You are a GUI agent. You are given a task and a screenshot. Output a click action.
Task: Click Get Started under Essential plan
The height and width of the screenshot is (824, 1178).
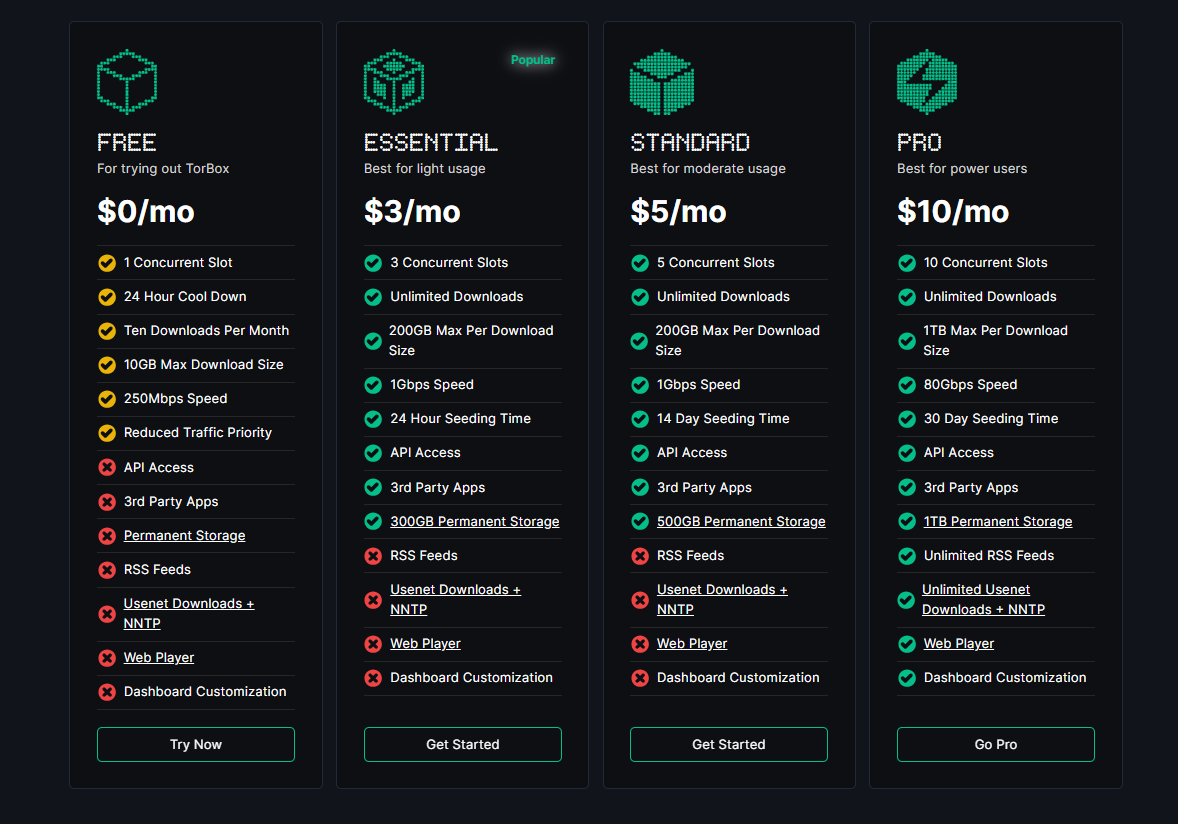(x=463, y=744)
